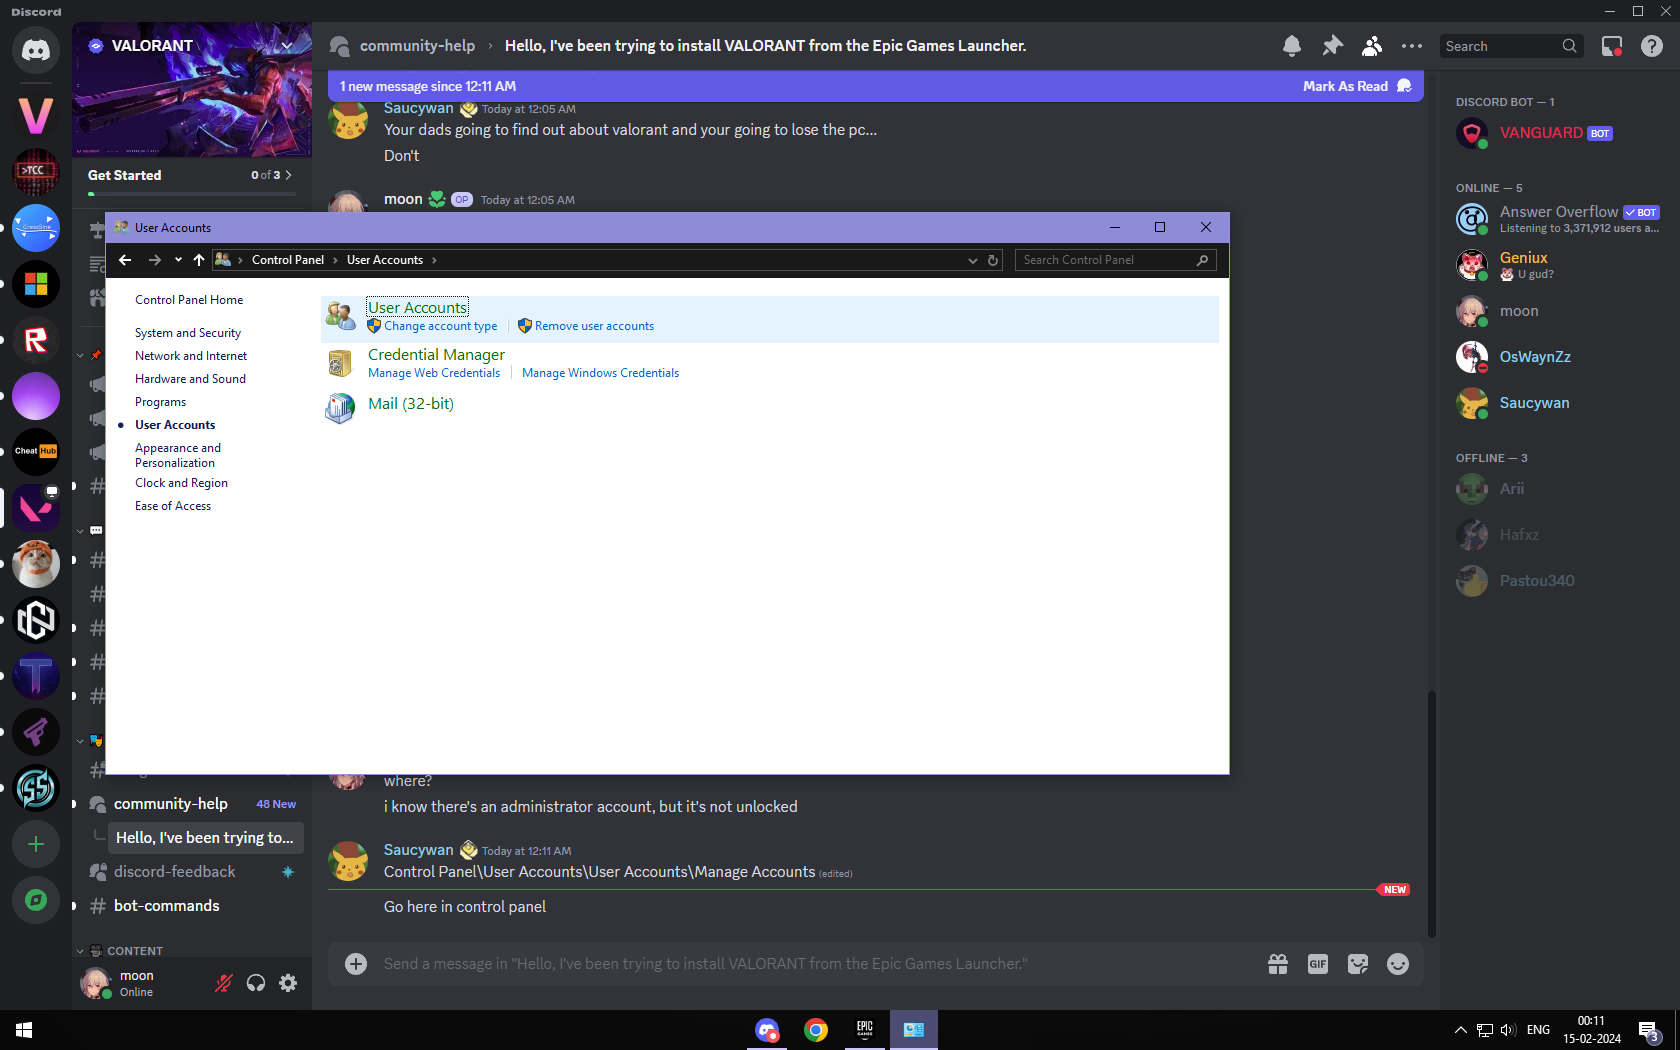Open Discord user settings gear

pos(288,983)
